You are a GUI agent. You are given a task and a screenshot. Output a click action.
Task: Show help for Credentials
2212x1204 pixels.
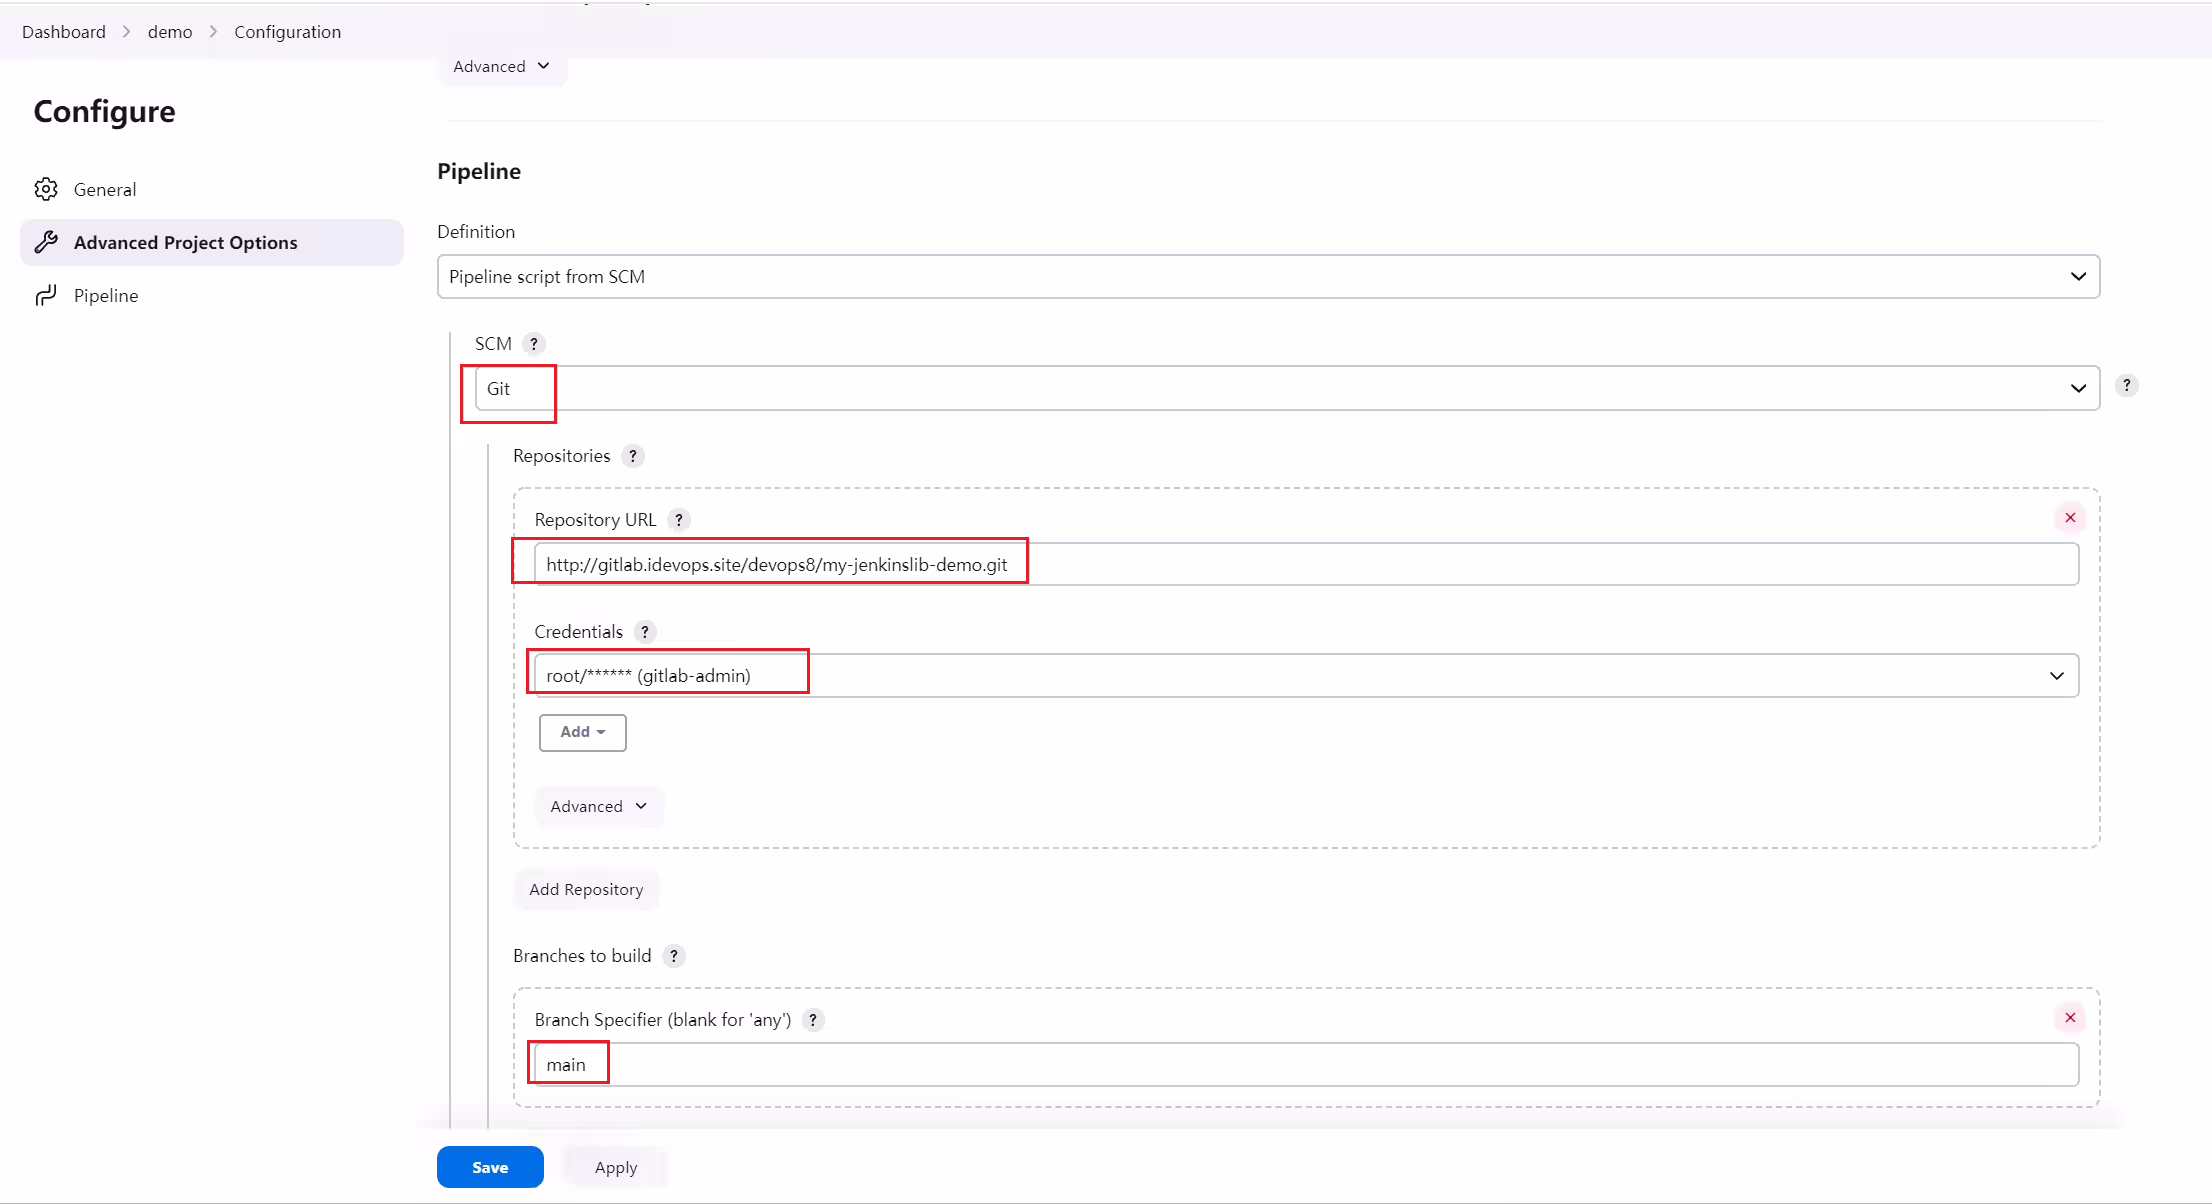tap(645, 632)
